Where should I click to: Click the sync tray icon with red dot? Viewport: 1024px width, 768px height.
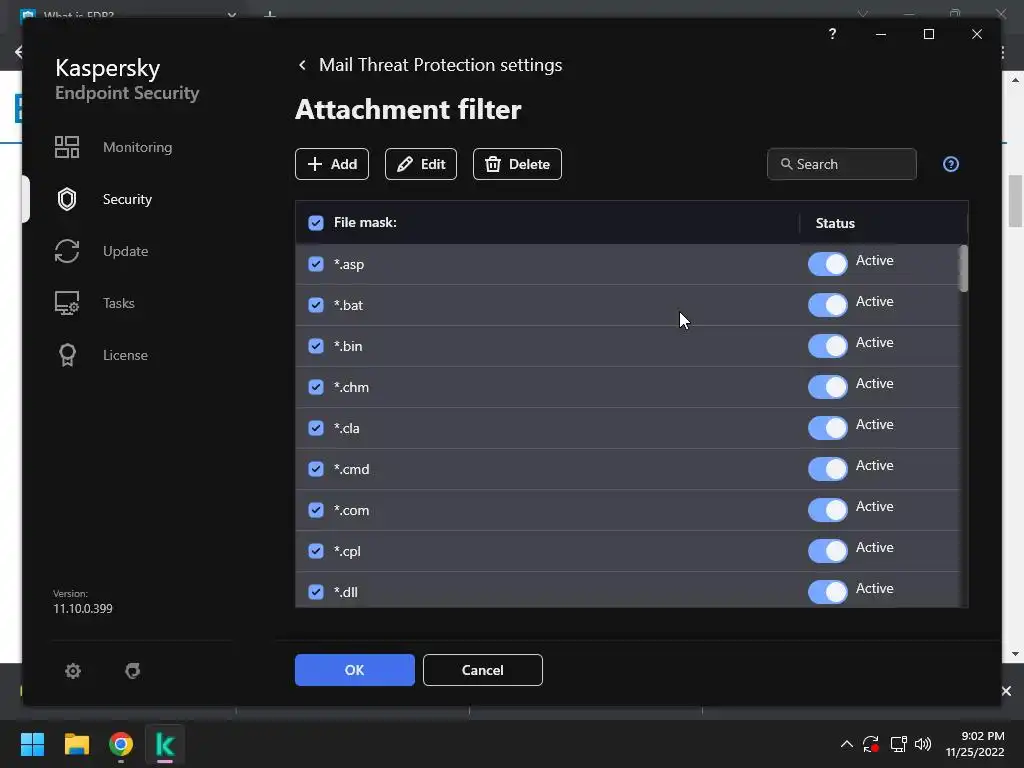click(x=871, y=744)
